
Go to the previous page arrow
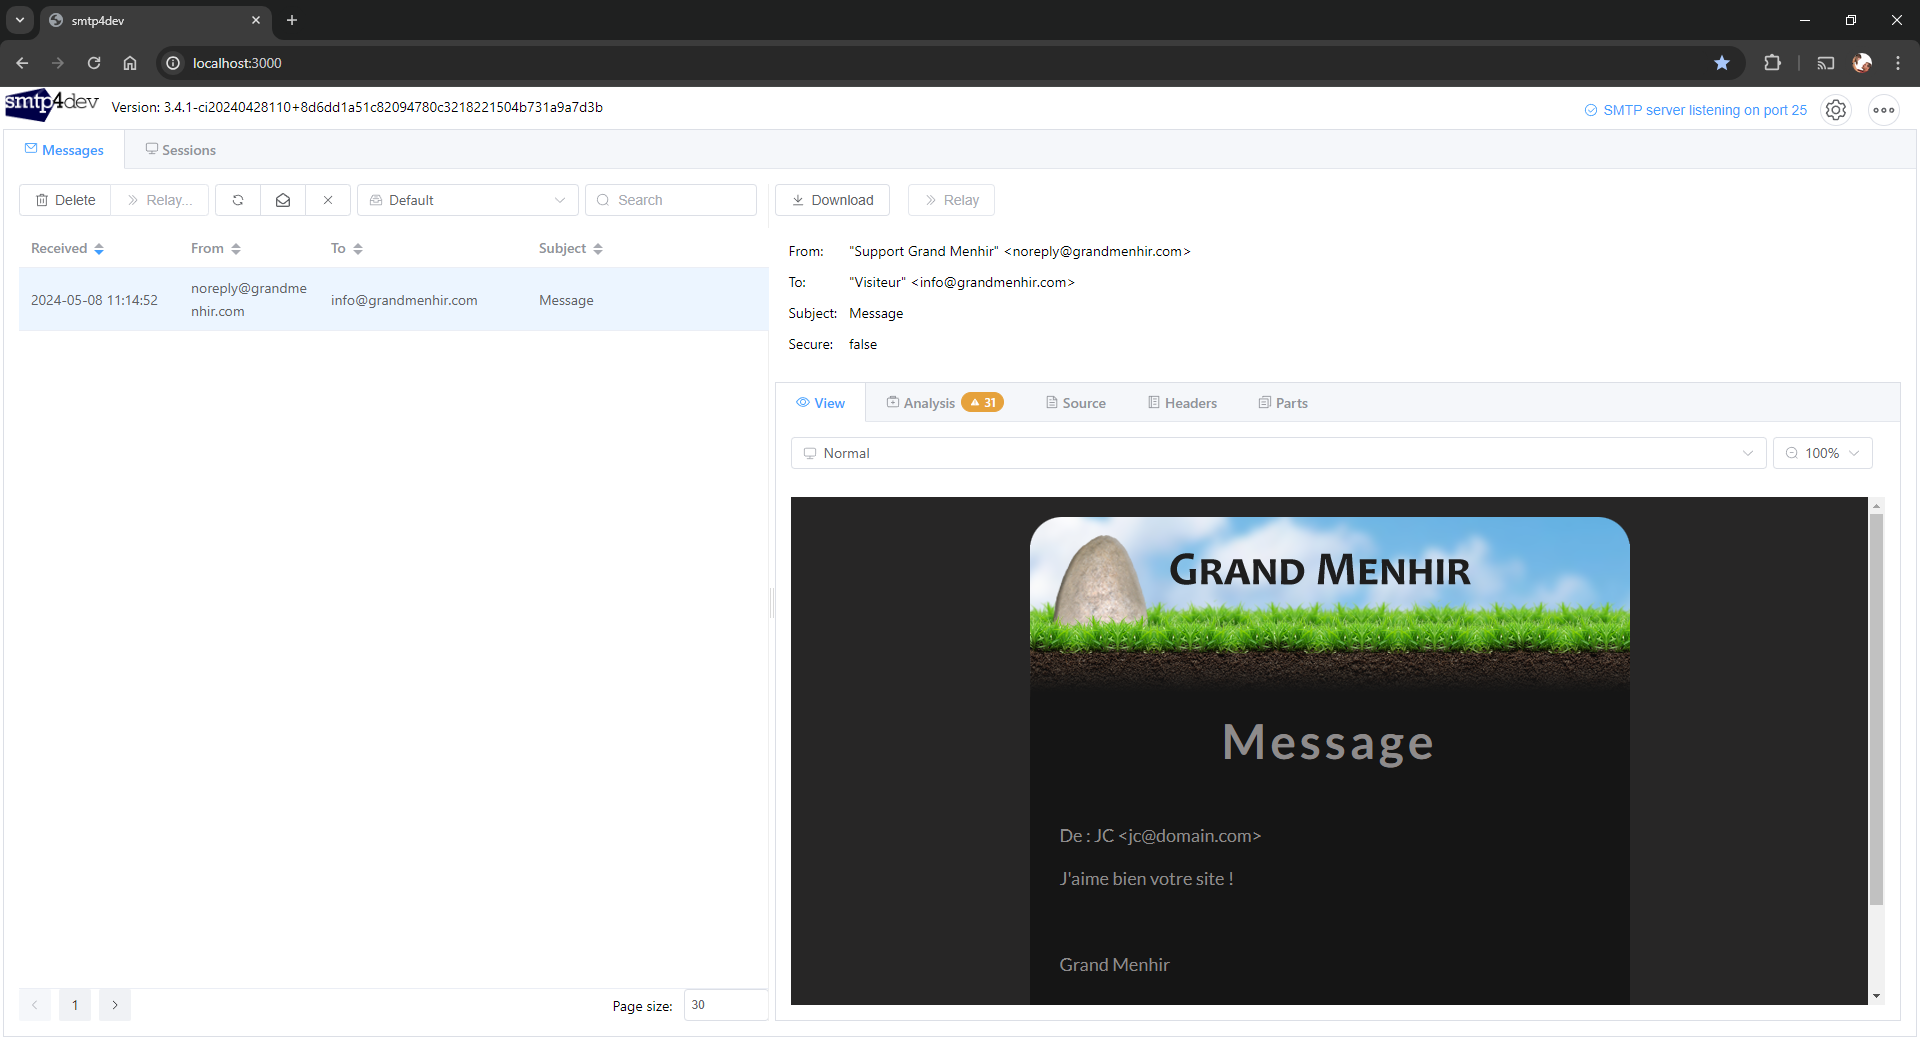point(35,1005)
